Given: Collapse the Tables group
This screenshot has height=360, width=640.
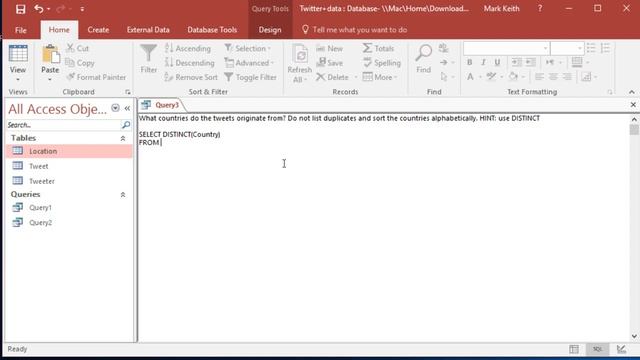Looking at the screenshot, I should coord(123,138).
